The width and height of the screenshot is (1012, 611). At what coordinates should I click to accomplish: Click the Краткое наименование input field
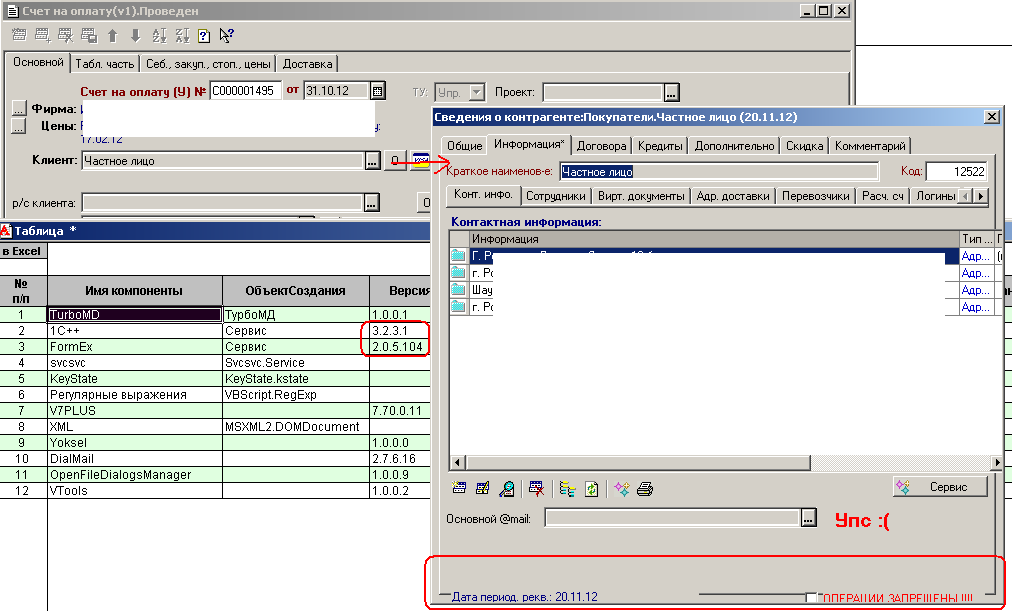[x=718, y=172]
